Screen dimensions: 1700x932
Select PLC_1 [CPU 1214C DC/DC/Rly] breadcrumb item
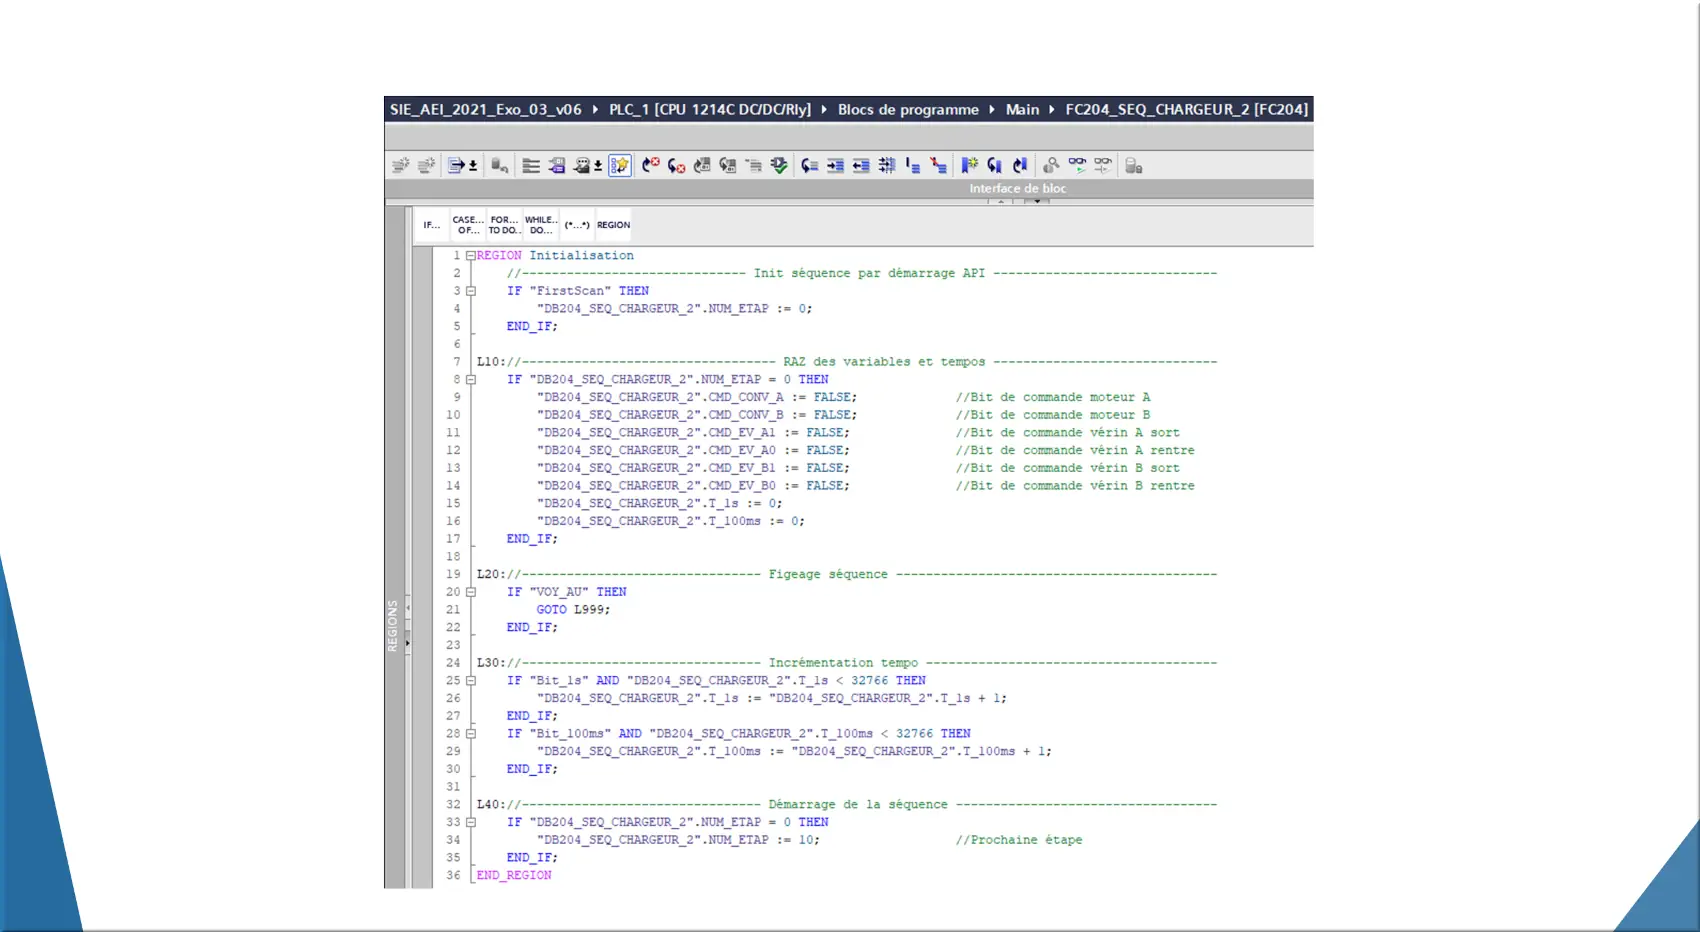(710, 109)
